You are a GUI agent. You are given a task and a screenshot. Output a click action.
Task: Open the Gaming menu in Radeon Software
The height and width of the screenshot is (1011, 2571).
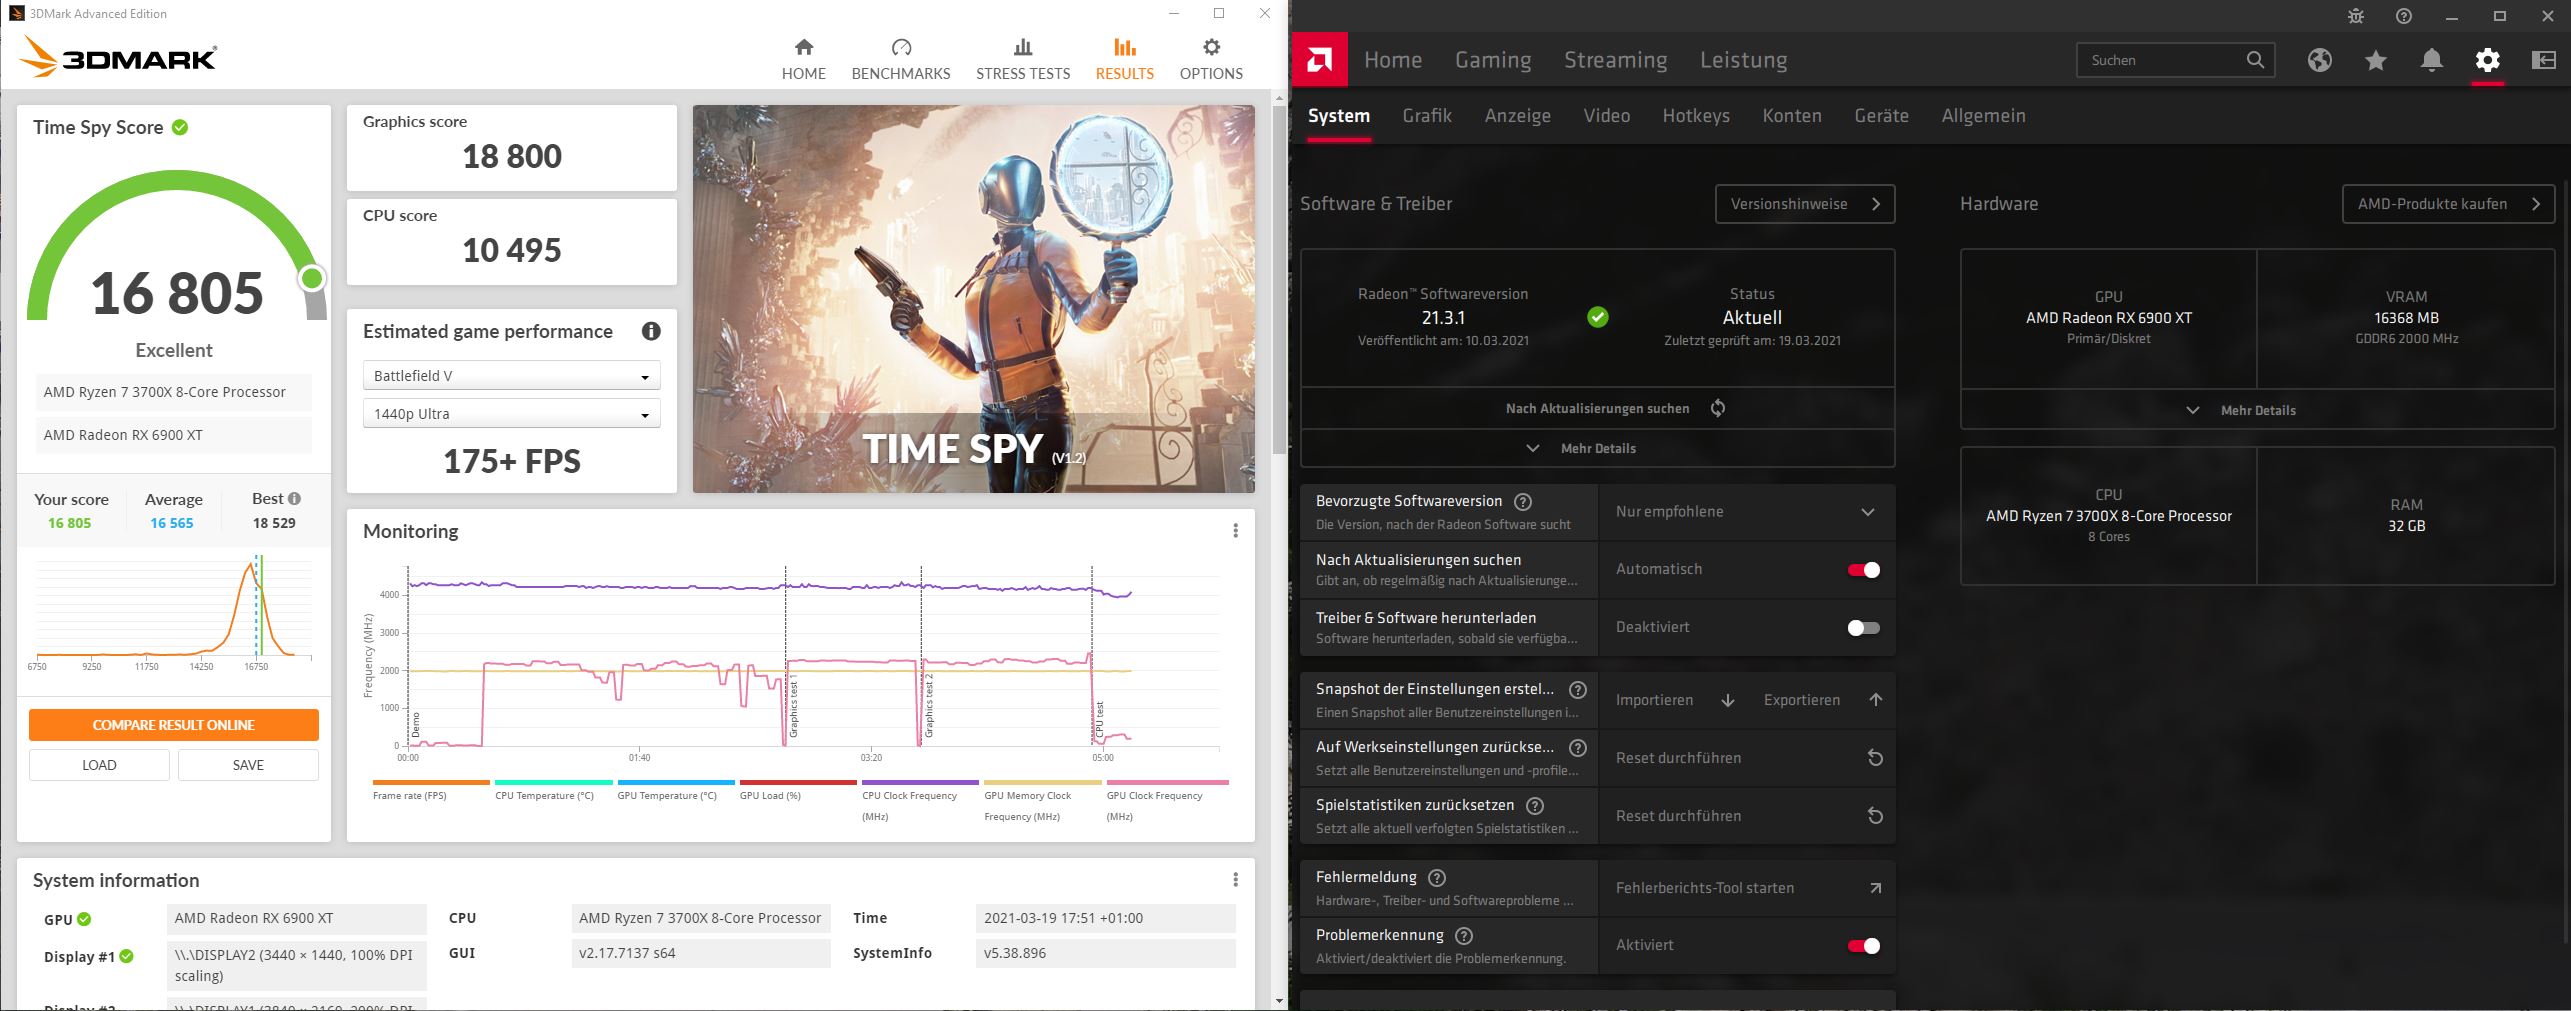click(1492, 59)
